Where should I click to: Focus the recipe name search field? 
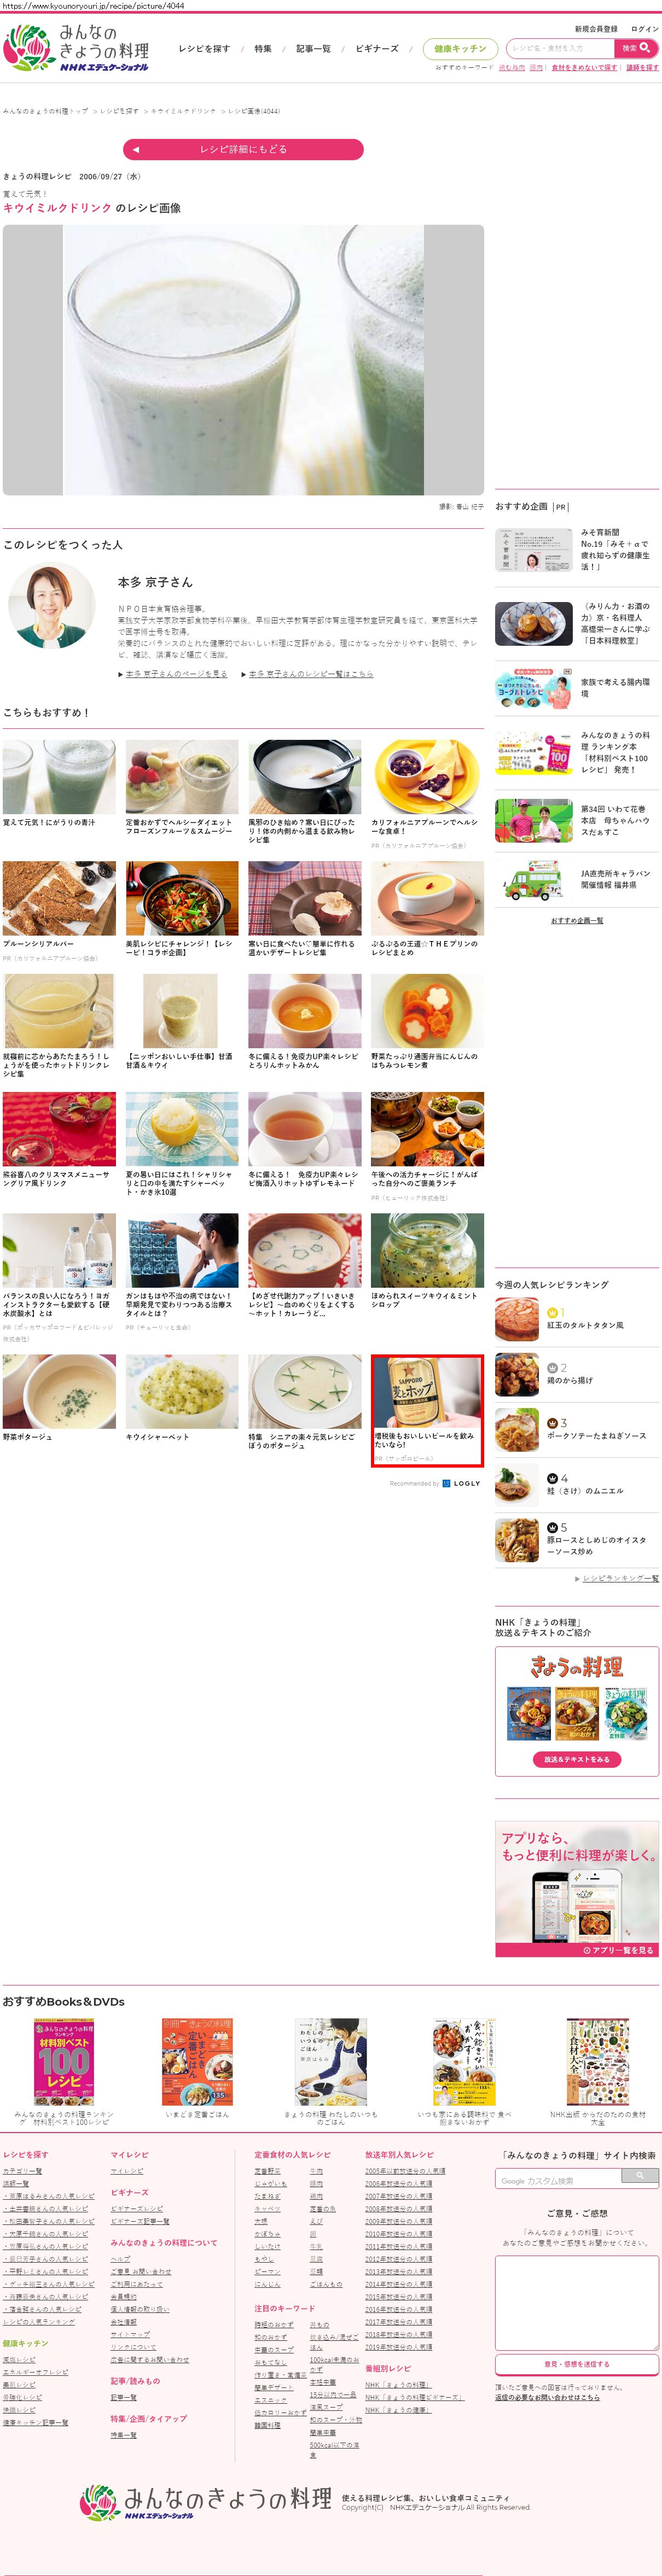560,47
